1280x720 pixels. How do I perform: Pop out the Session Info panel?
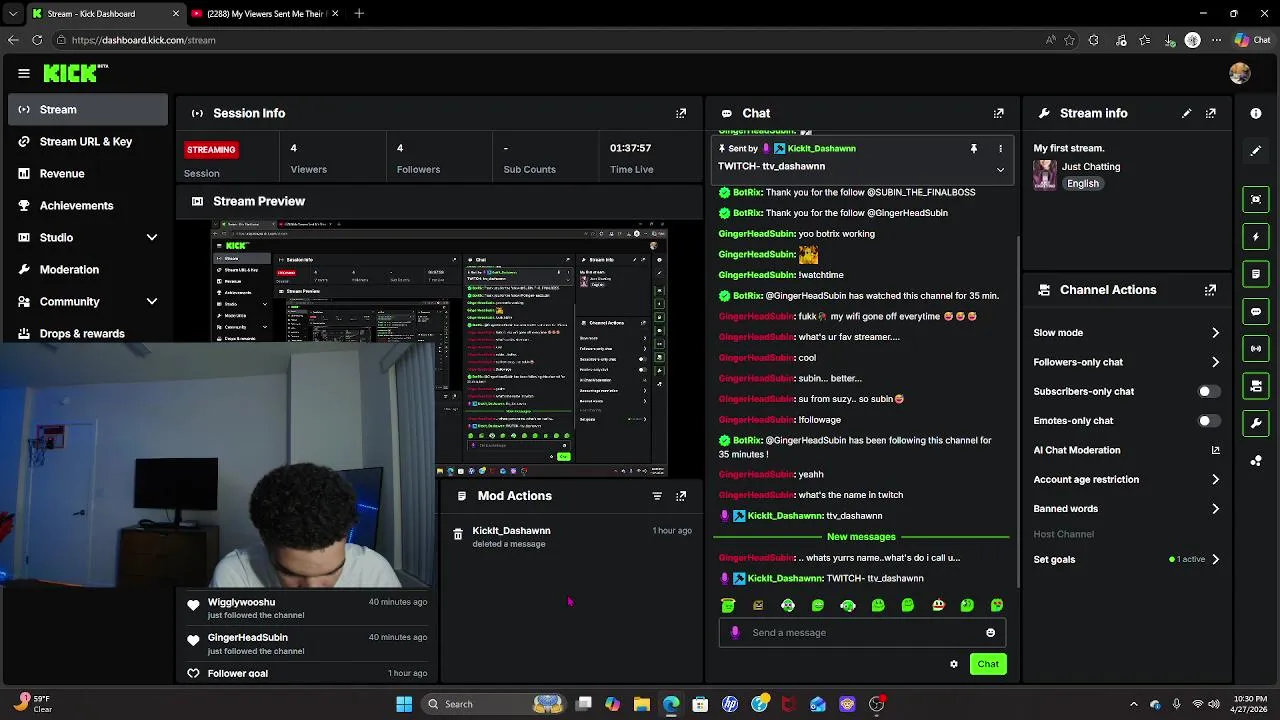click(x=681, y=114)
